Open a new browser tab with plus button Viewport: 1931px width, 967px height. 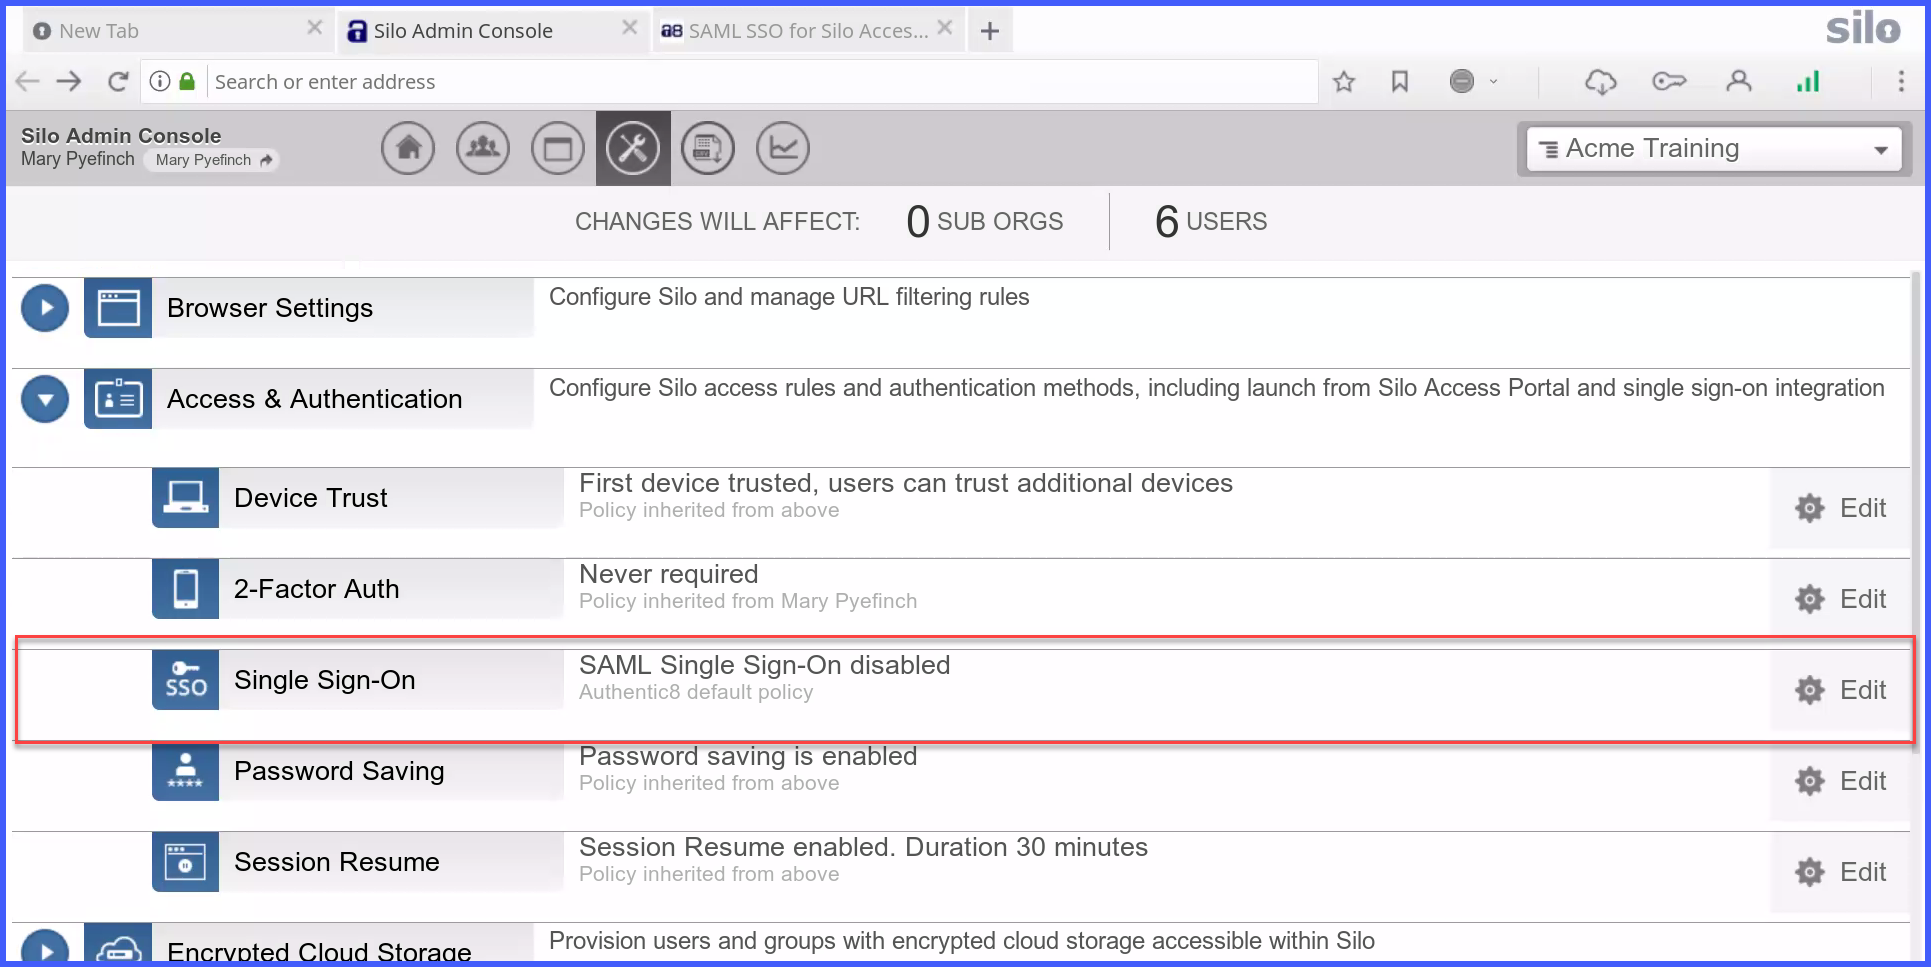click(x=990, y=31)
